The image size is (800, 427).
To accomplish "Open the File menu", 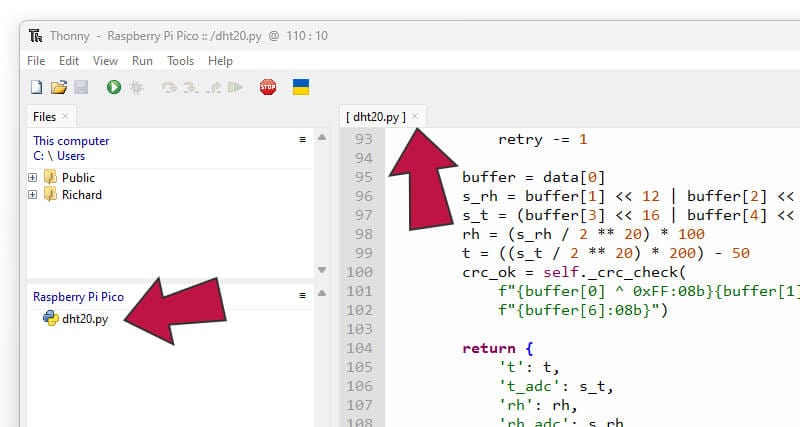I will pyautogui.click(x=36, y=61).
